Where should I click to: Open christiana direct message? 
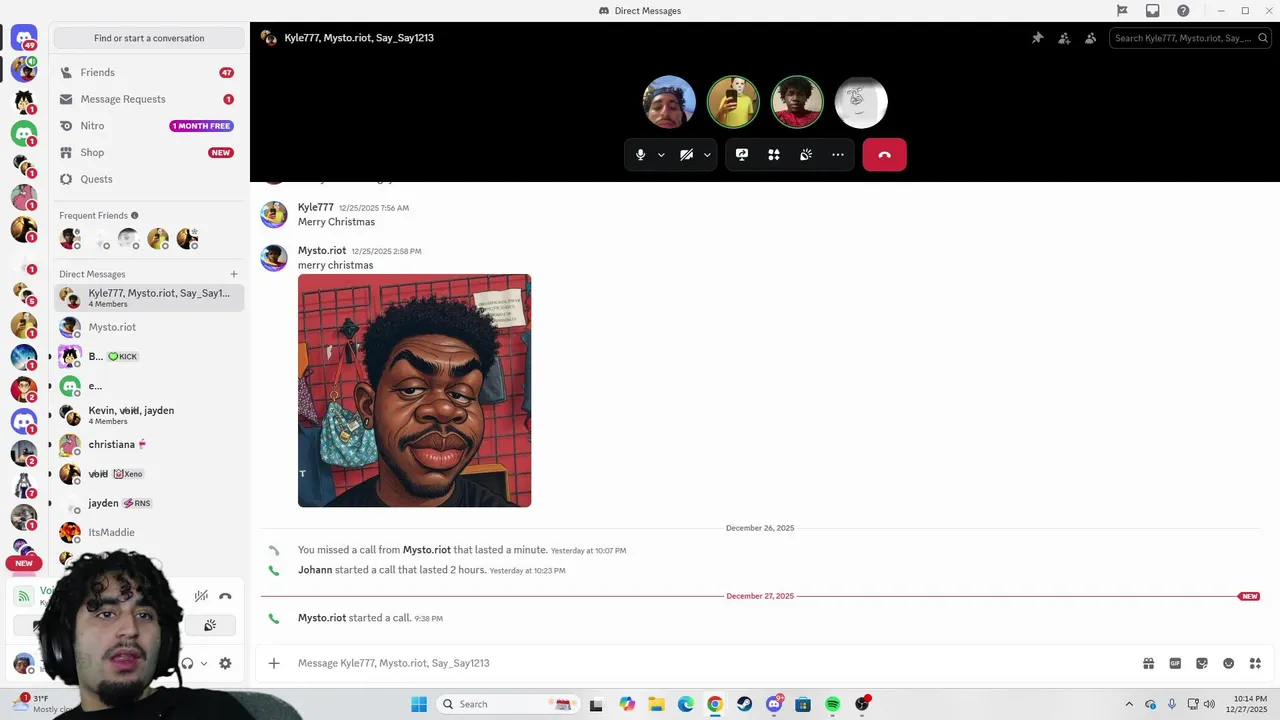pos(149,445)
